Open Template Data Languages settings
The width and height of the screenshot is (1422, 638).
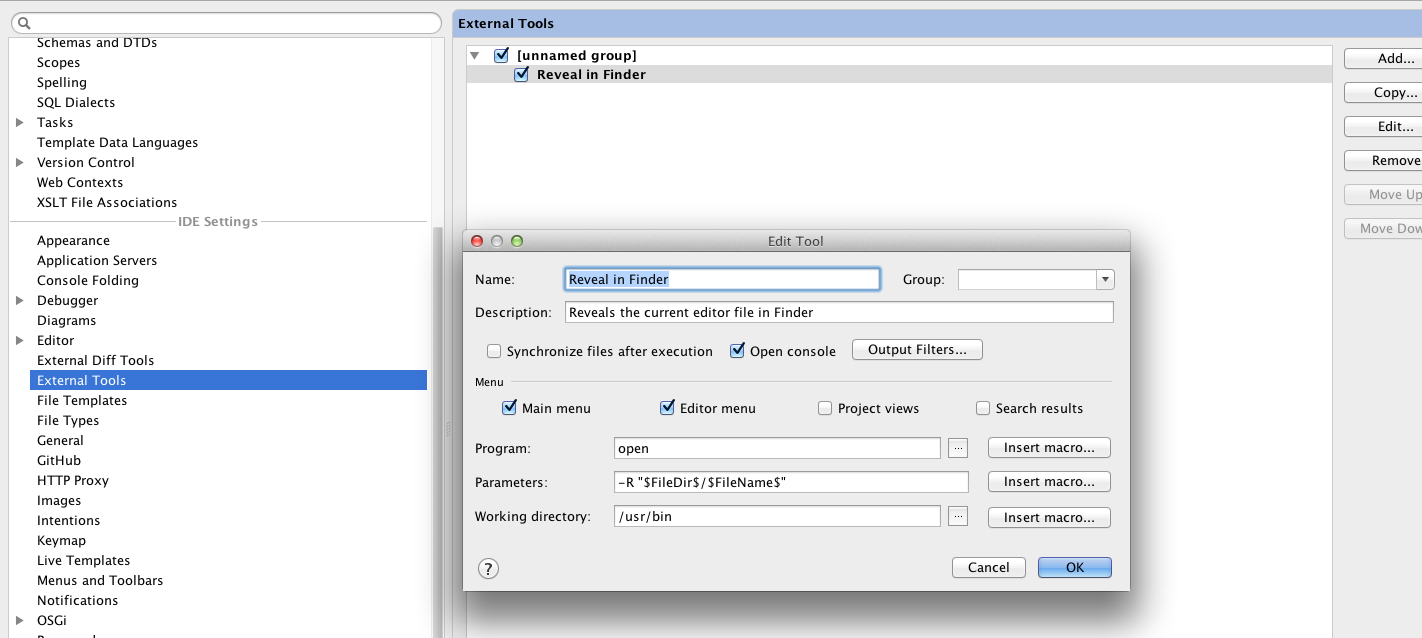click(117, 142)
